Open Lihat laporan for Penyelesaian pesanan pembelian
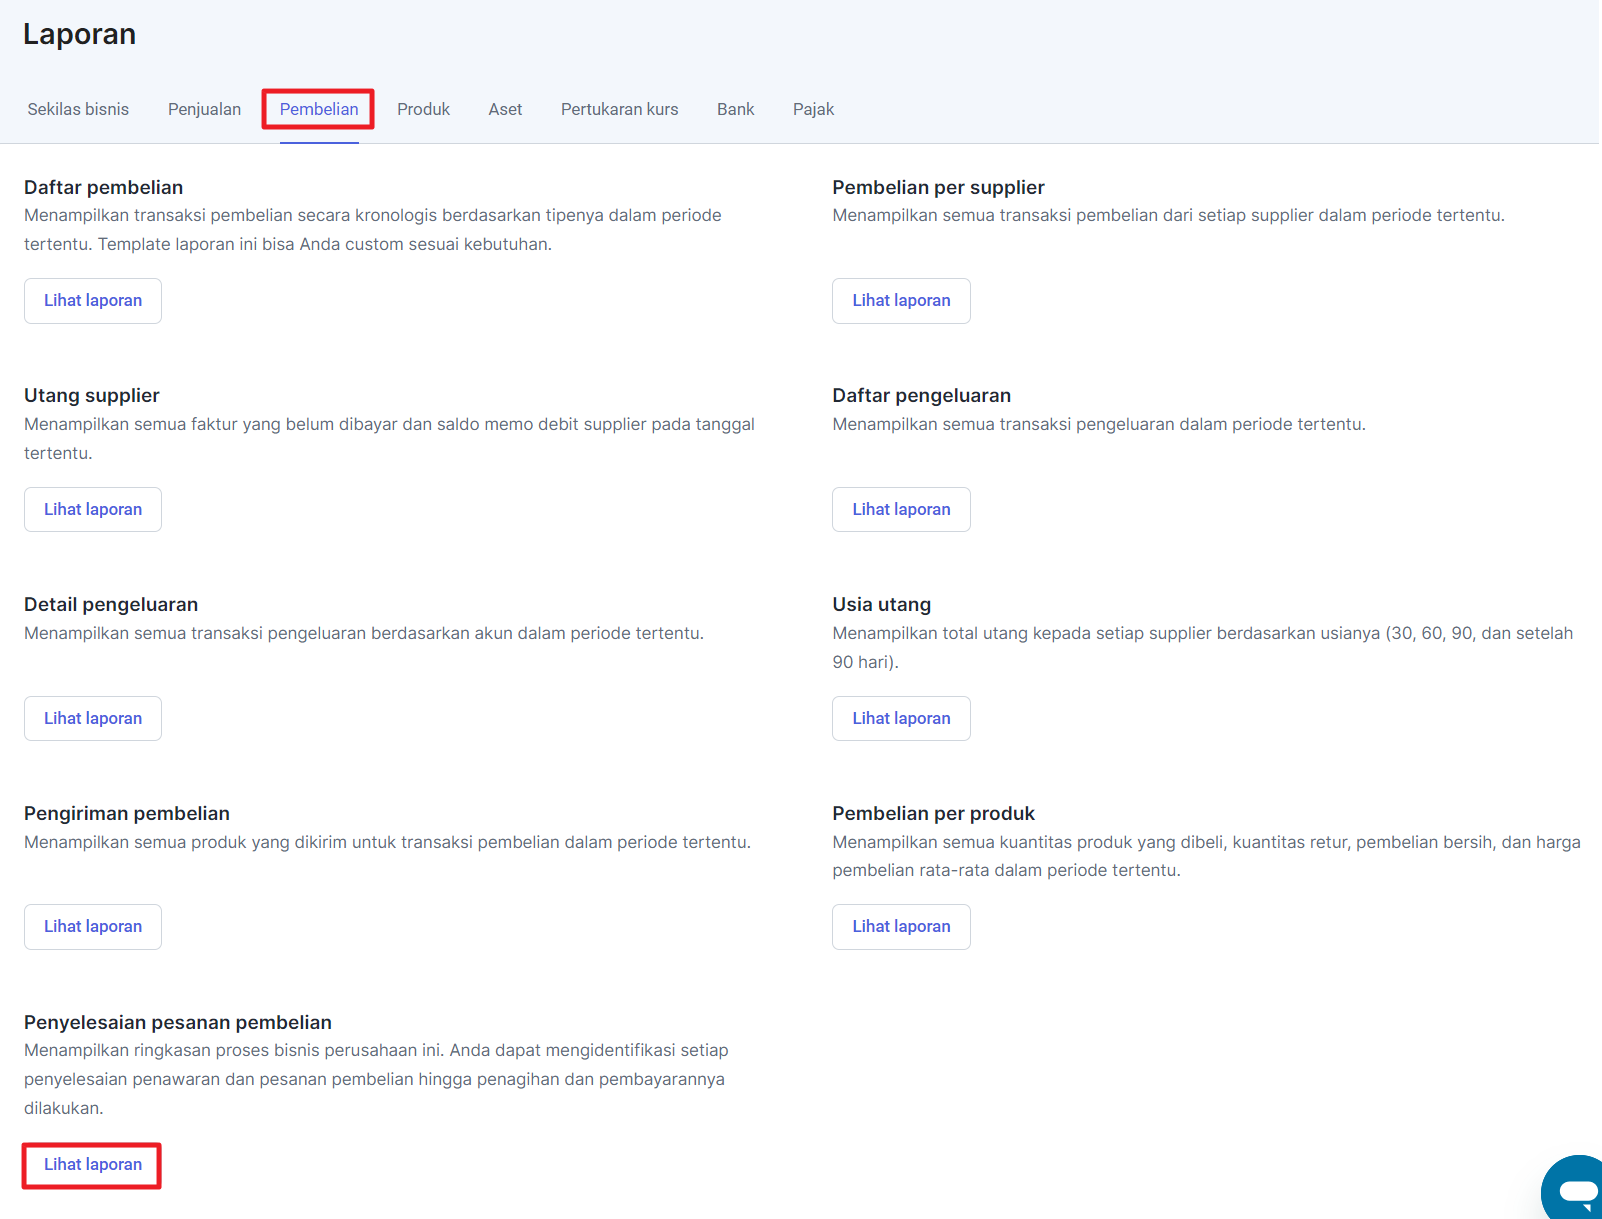 pos(93,1165)
